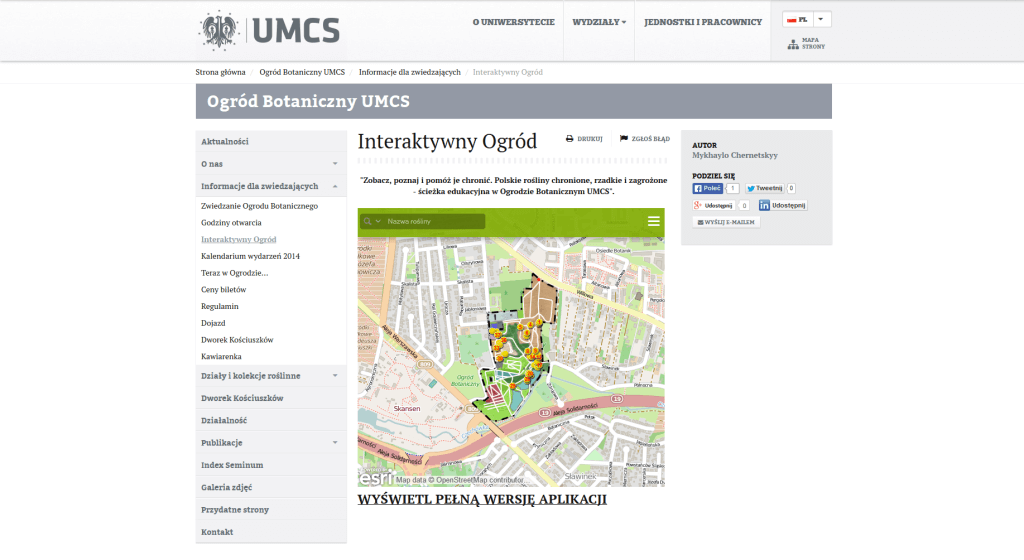The width and height of the screenshot is (1024, 560).
Task: Open Jednostki i pracownicy menu item
Action: [703, 22]
